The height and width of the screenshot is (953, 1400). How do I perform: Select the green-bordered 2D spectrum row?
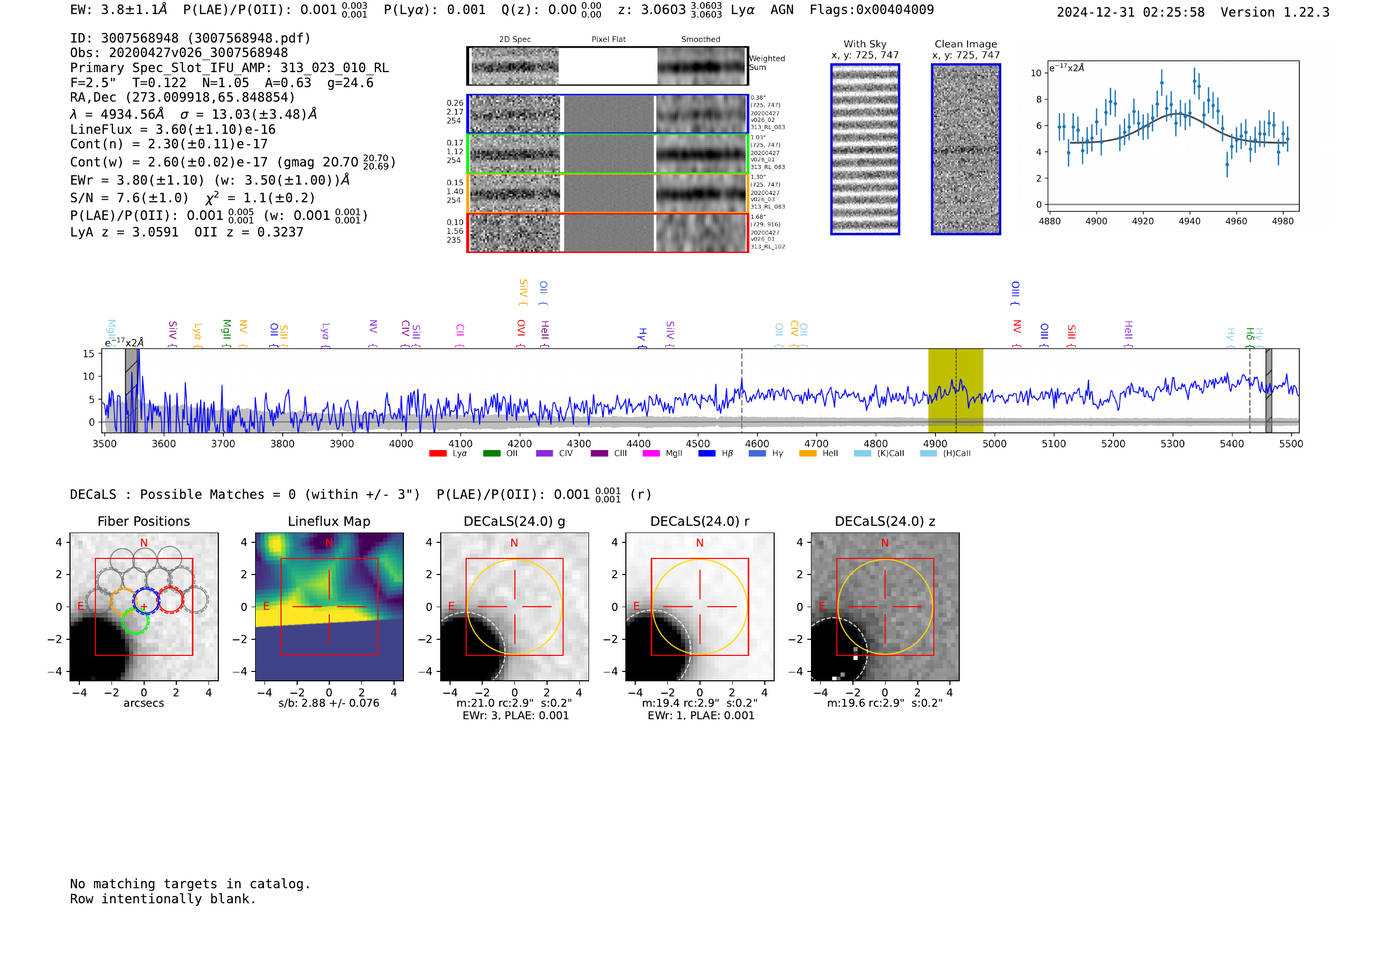tap(608, 154)
